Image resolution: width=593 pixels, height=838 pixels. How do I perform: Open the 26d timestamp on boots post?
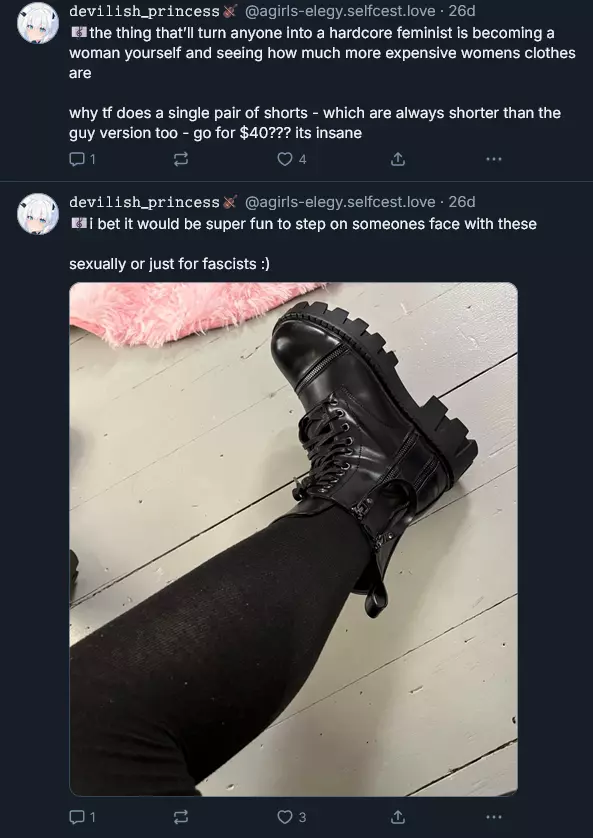click(x=462, y=202)
